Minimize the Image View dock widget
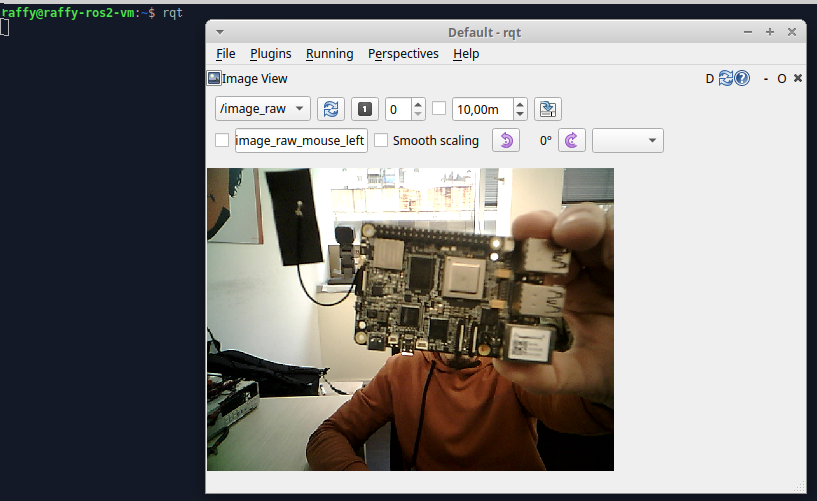Image resolution: width=817 pixels, height=501 pixels. (766, 79)
